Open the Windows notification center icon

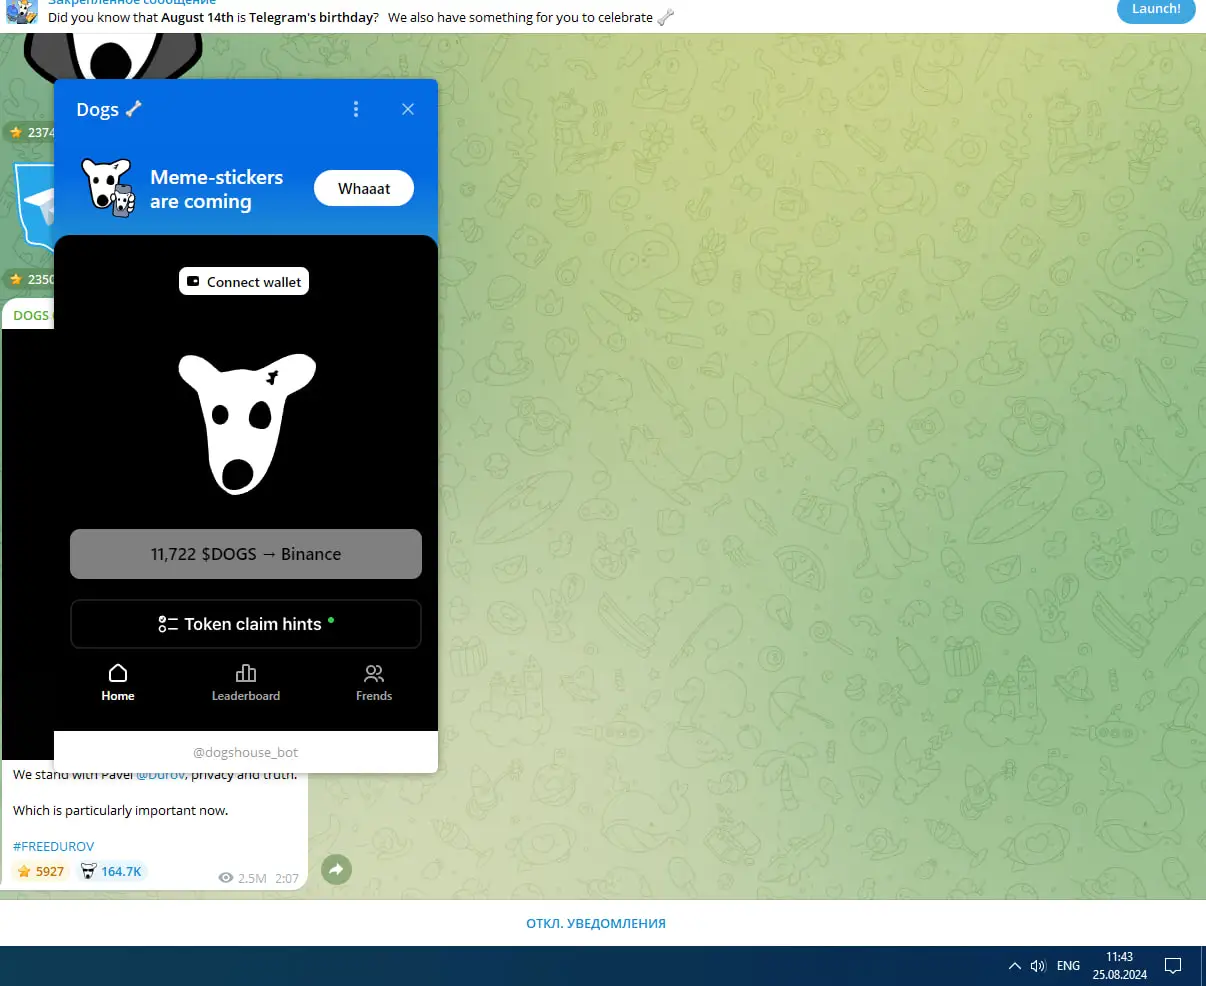click(1174, 966)
